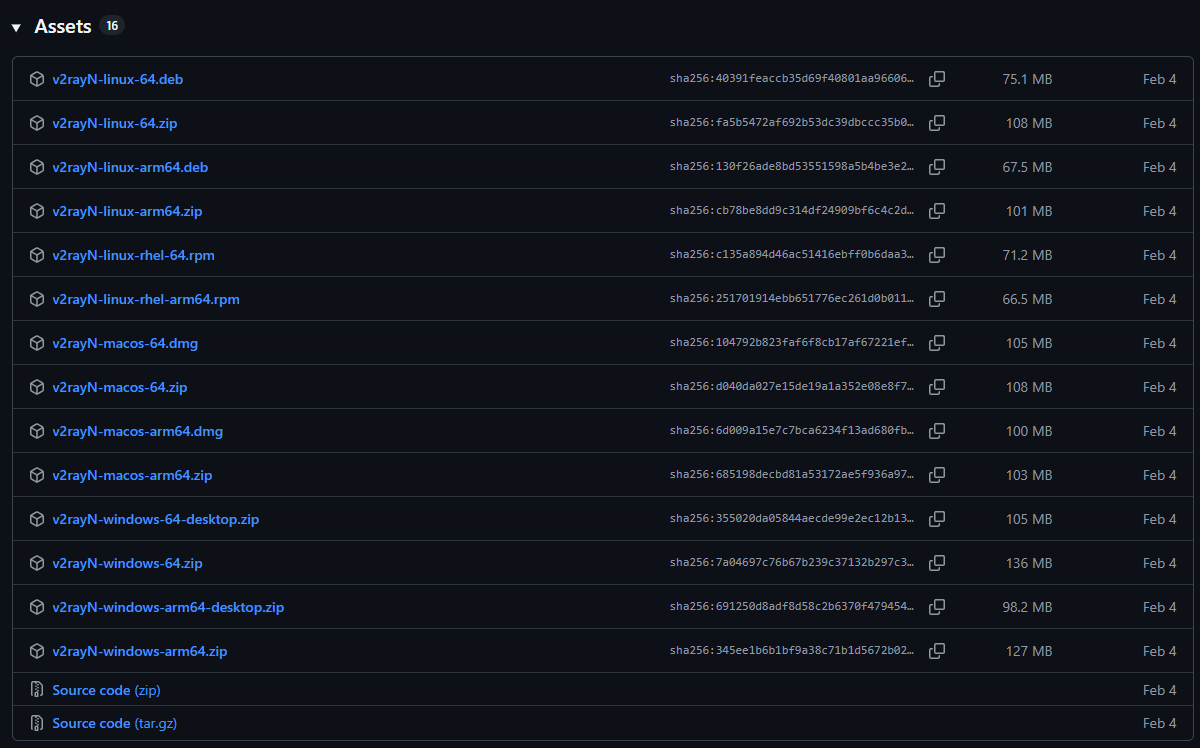Download v2rayN-linux-arm64.deb

point(130,167)
